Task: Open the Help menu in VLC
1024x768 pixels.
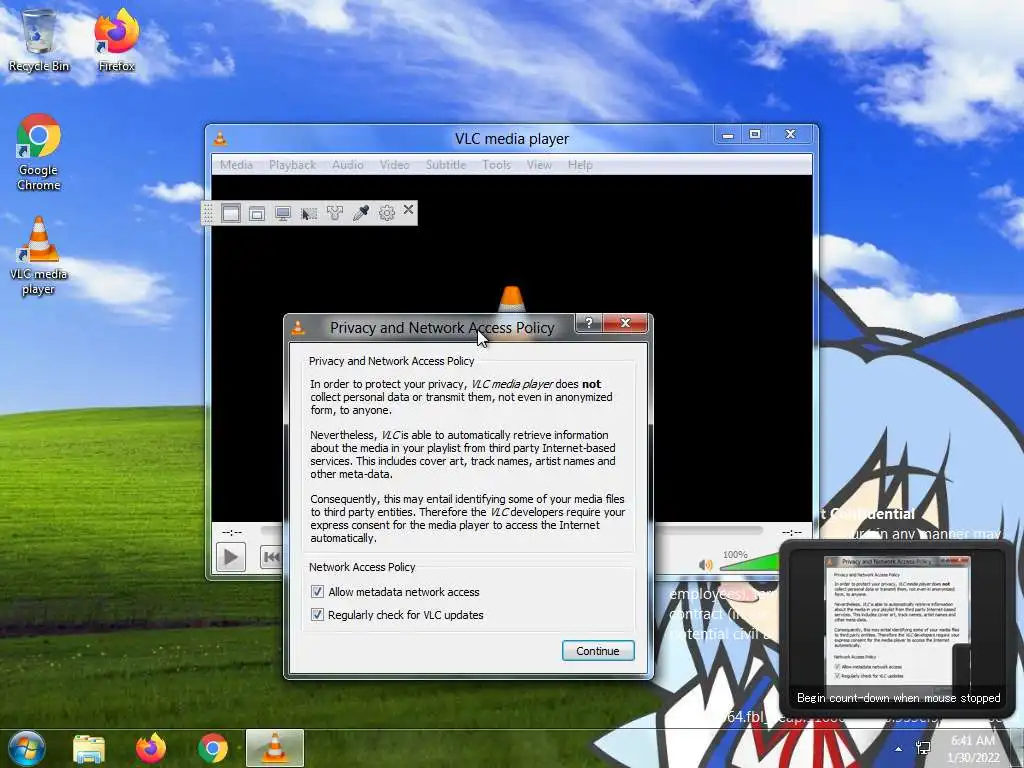Action: [580, 165]
